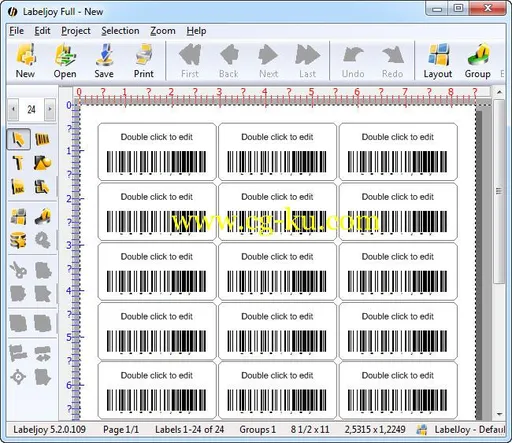Open the layout squares icon in sidebar
Image resolution: width=512 pixels, height=443 pixels.
click(x=18, y=217)
